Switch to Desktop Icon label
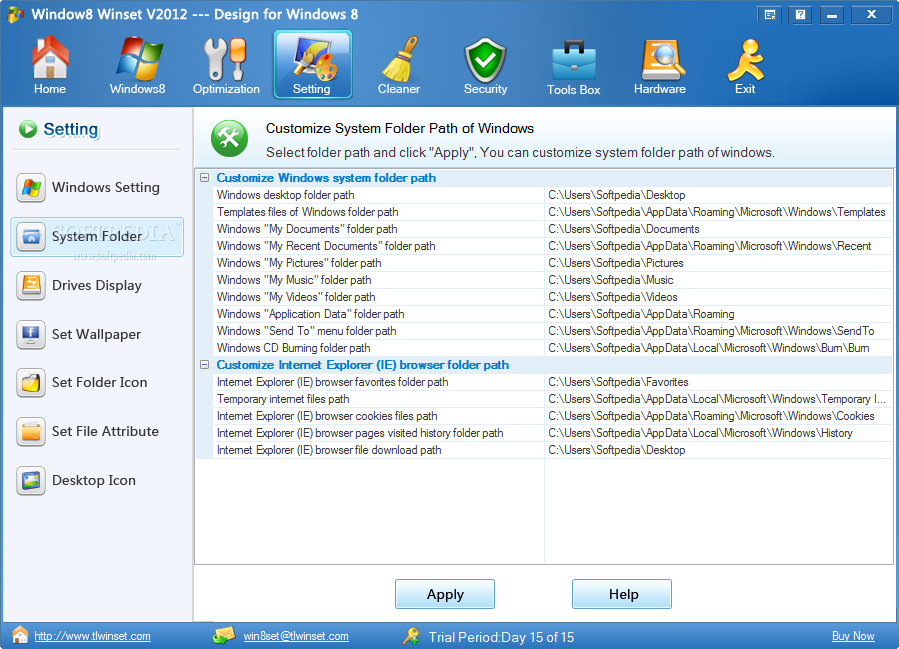Image resolution: width=899 pixels, height=649 pixels. click(94, 480)
